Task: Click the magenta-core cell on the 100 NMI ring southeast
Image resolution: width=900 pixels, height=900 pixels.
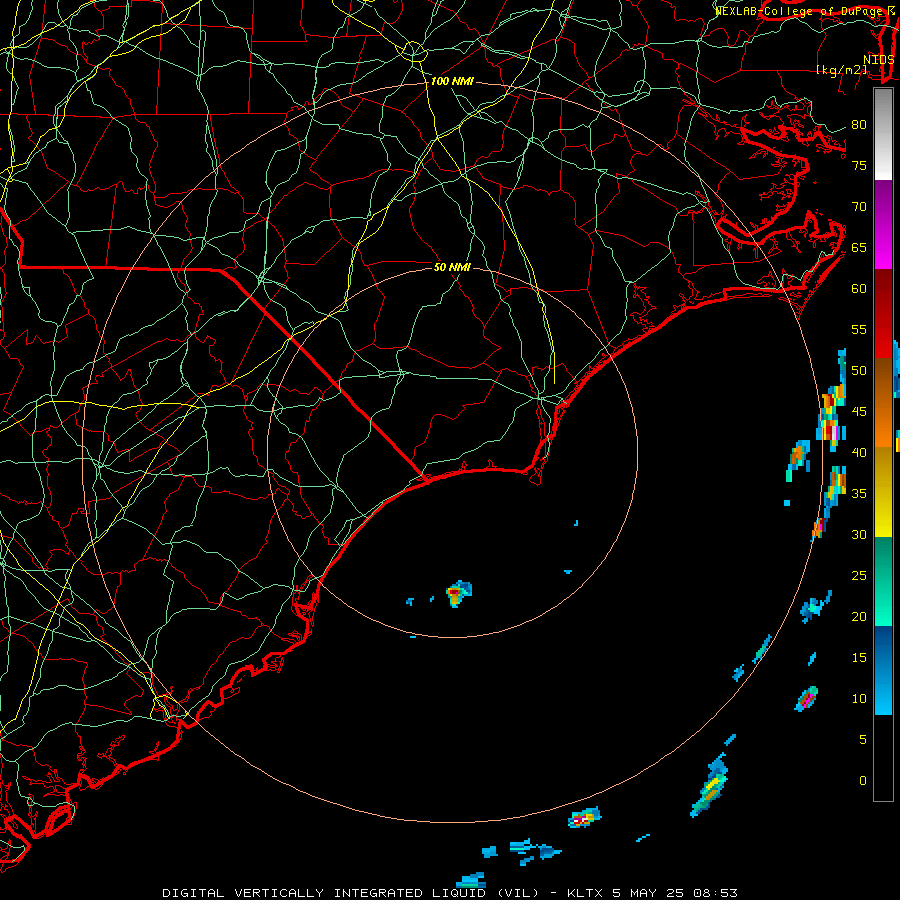Action: click(x=807, y=699)
